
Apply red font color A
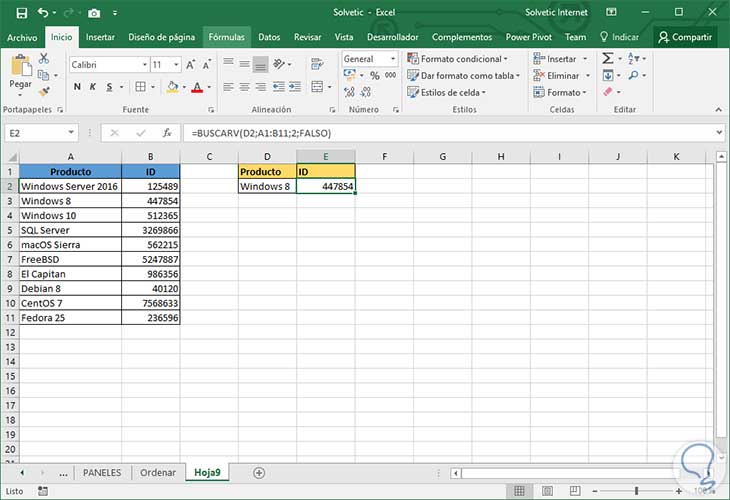(x=197, y=87)
